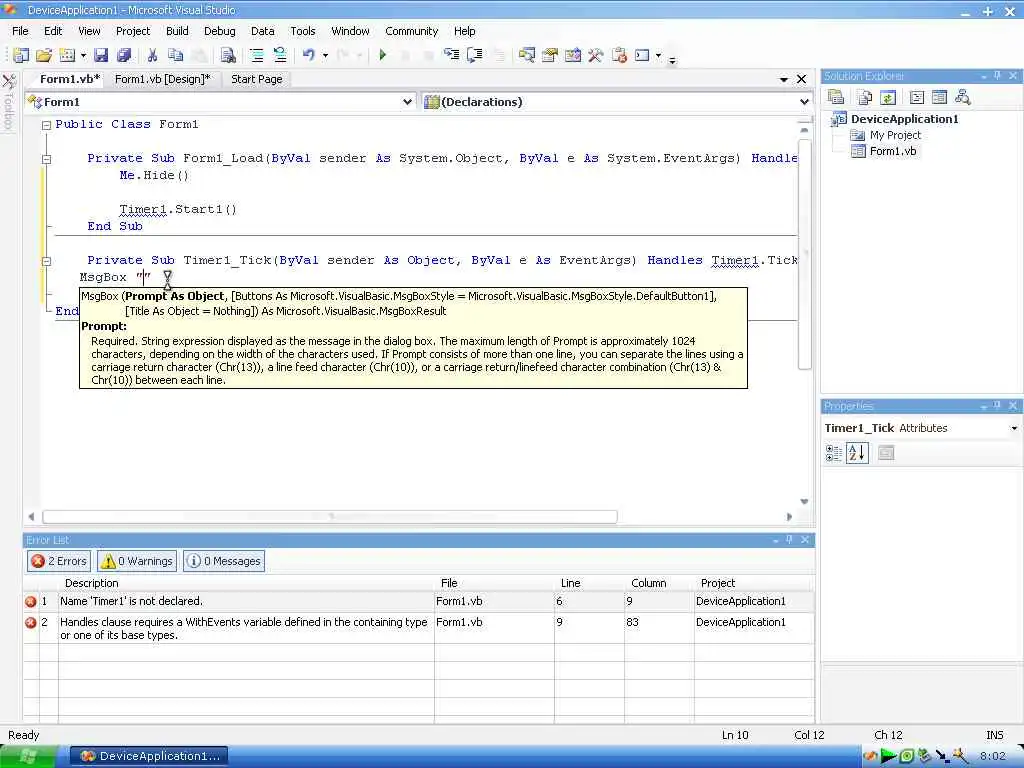The height and width of the screenshot is (768, 1024).
Task: Click the View Designer icon in Solution Explorer
Action: pyautogui.click(x=940, y=97)
